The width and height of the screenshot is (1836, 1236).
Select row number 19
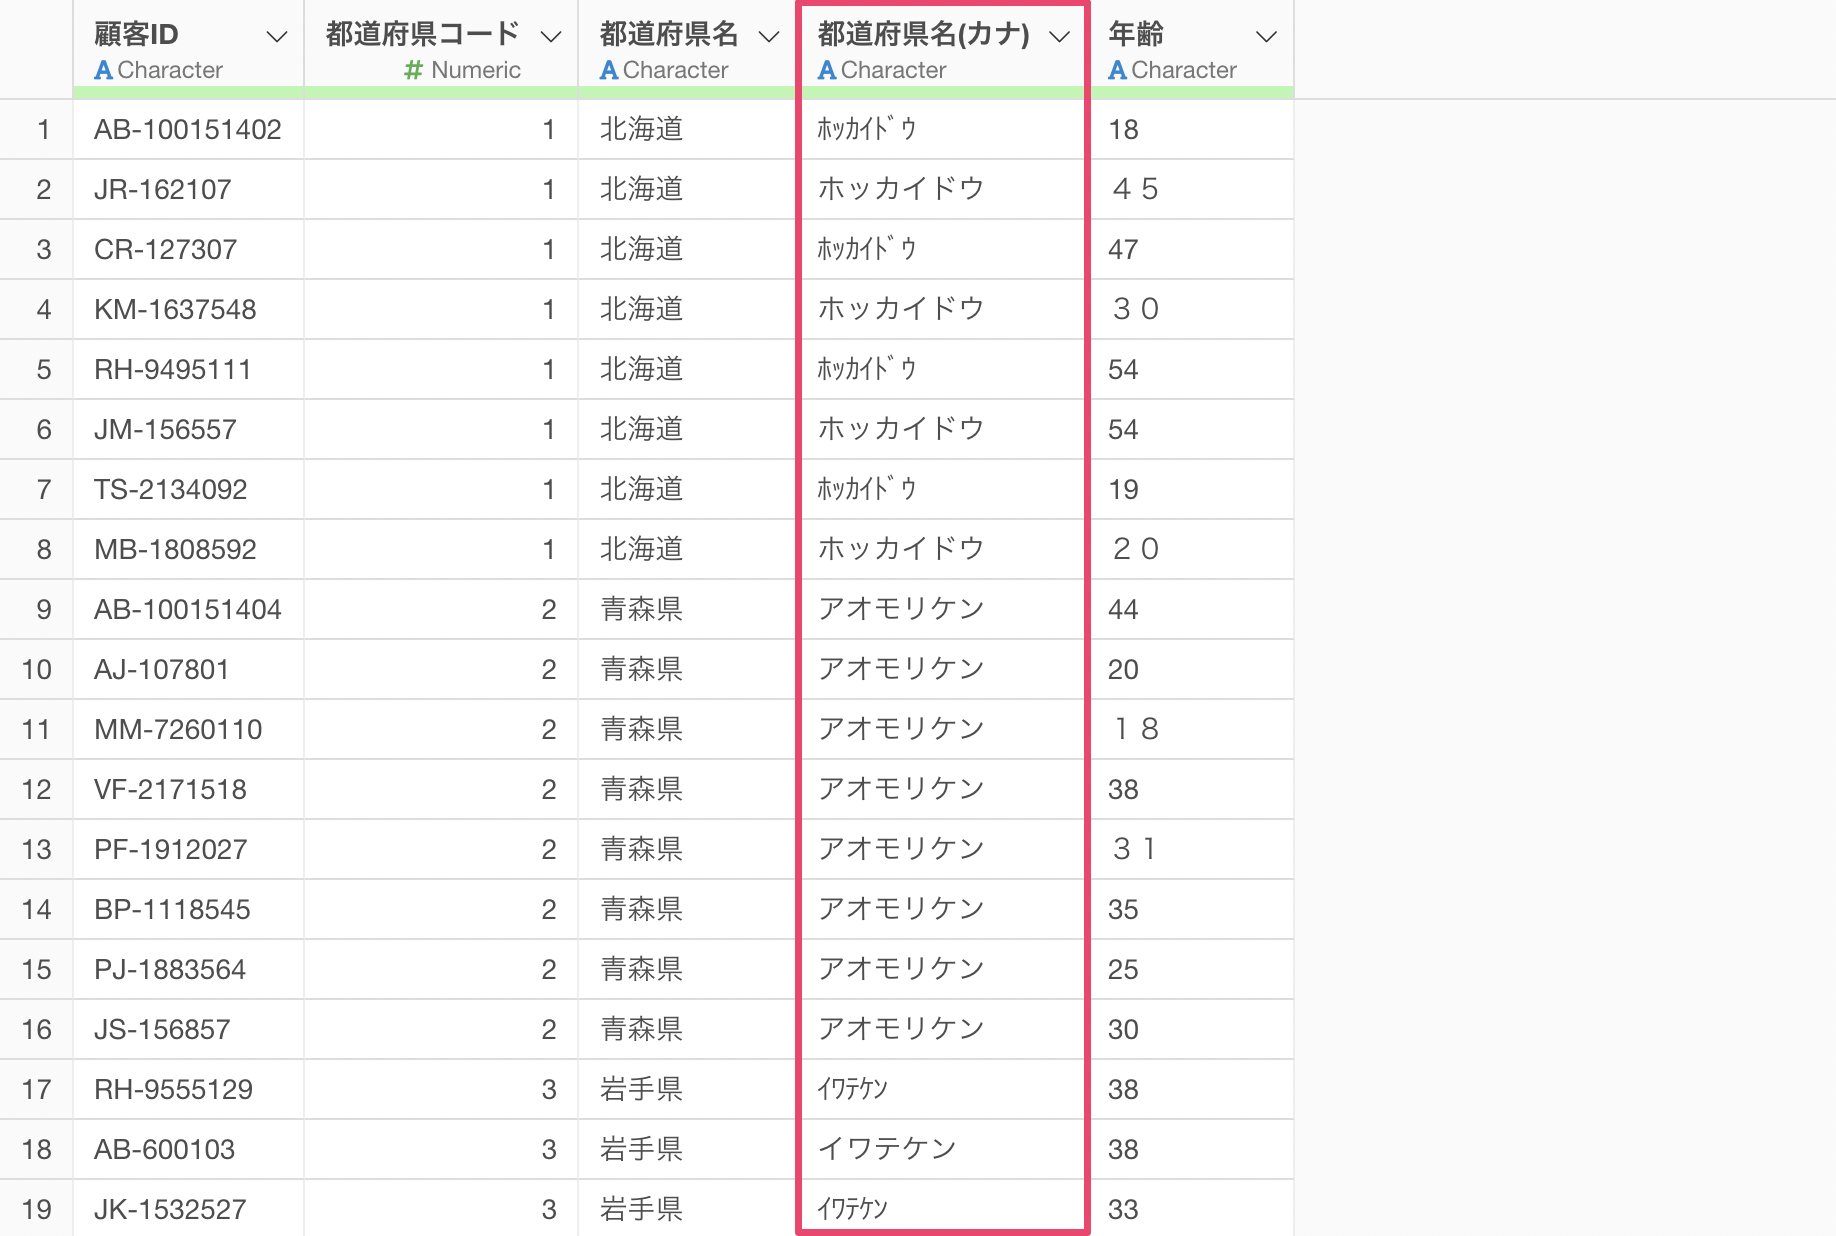click(37, 1209)
